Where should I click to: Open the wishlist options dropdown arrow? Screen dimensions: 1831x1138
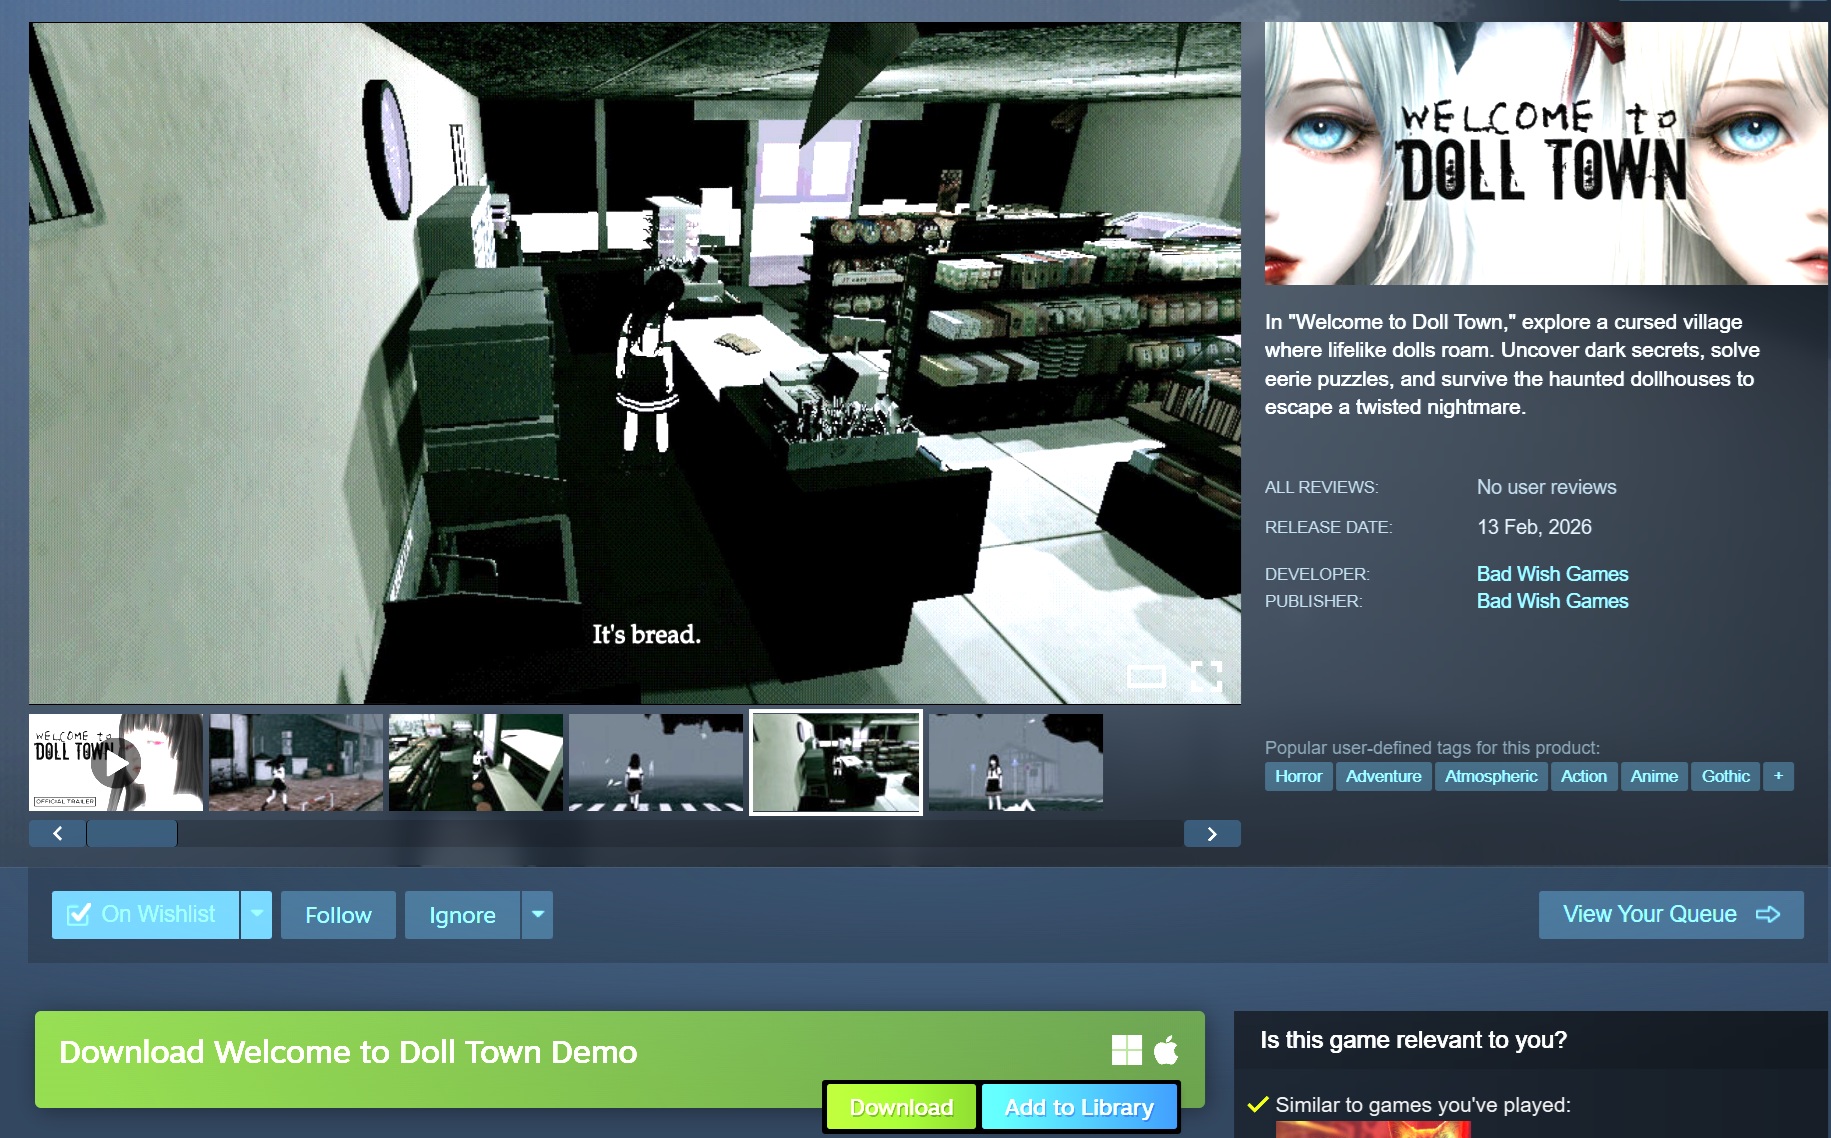pos(257,915)
